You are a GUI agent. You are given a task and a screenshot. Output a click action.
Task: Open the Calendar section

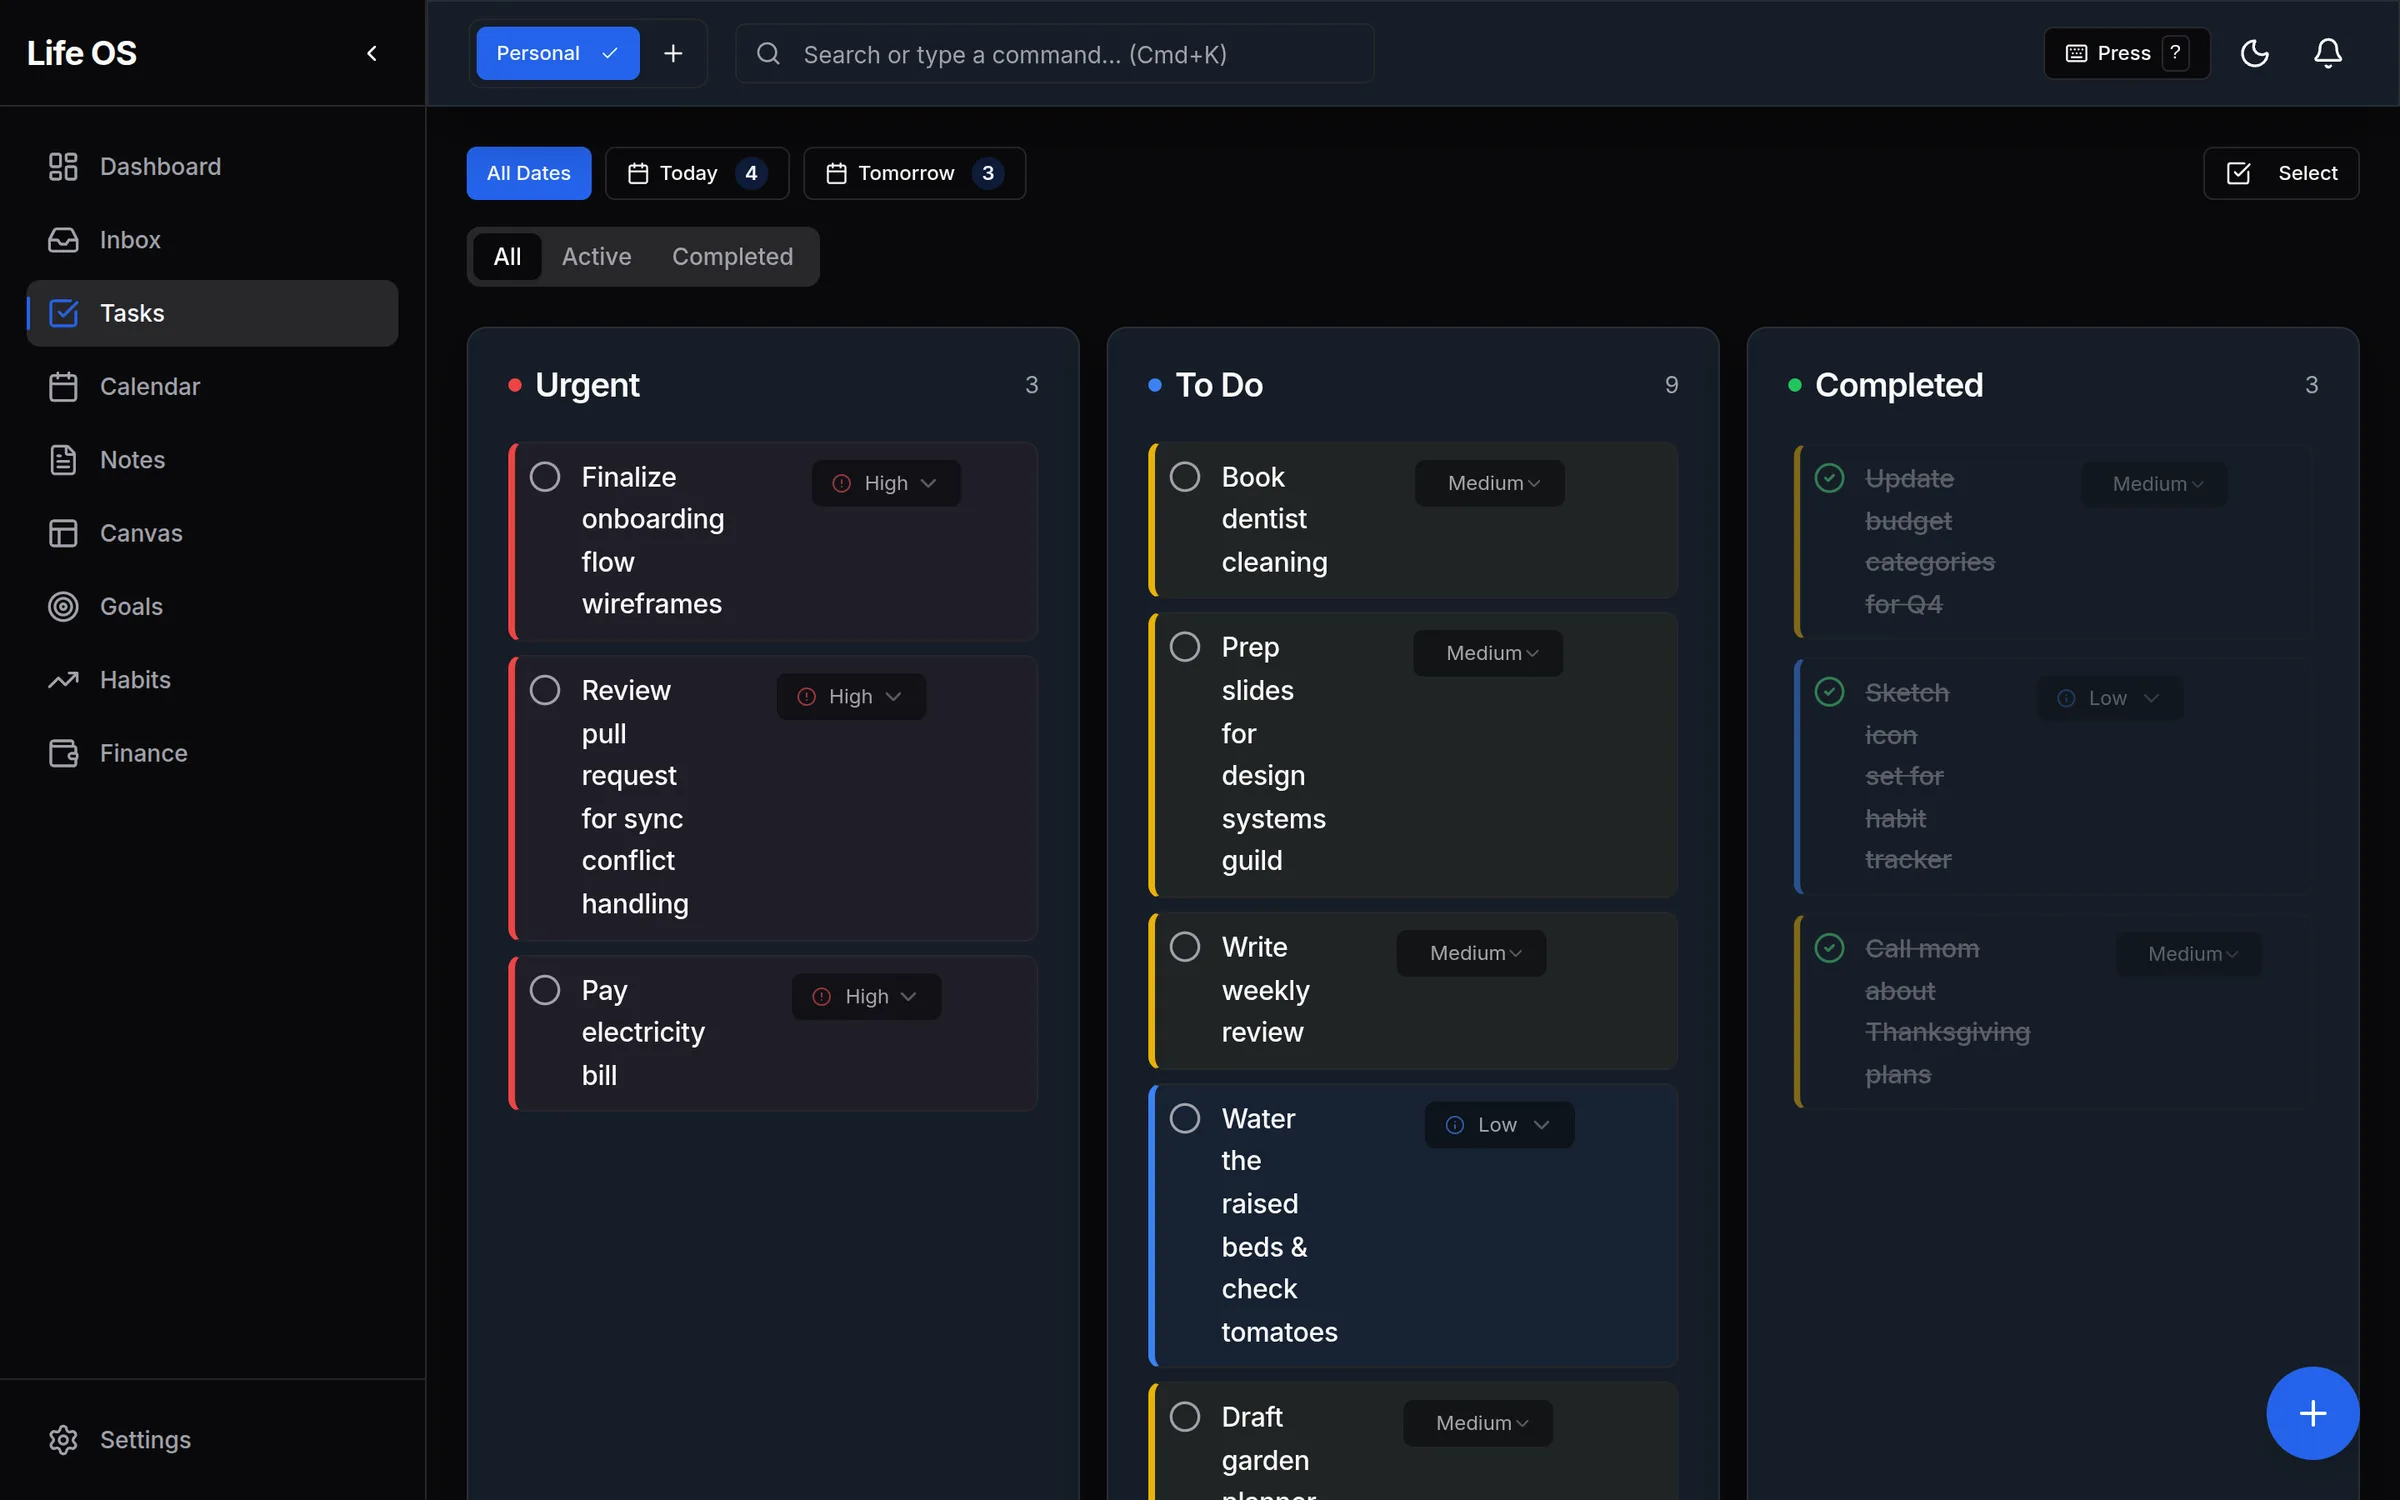tap(212, 386)
